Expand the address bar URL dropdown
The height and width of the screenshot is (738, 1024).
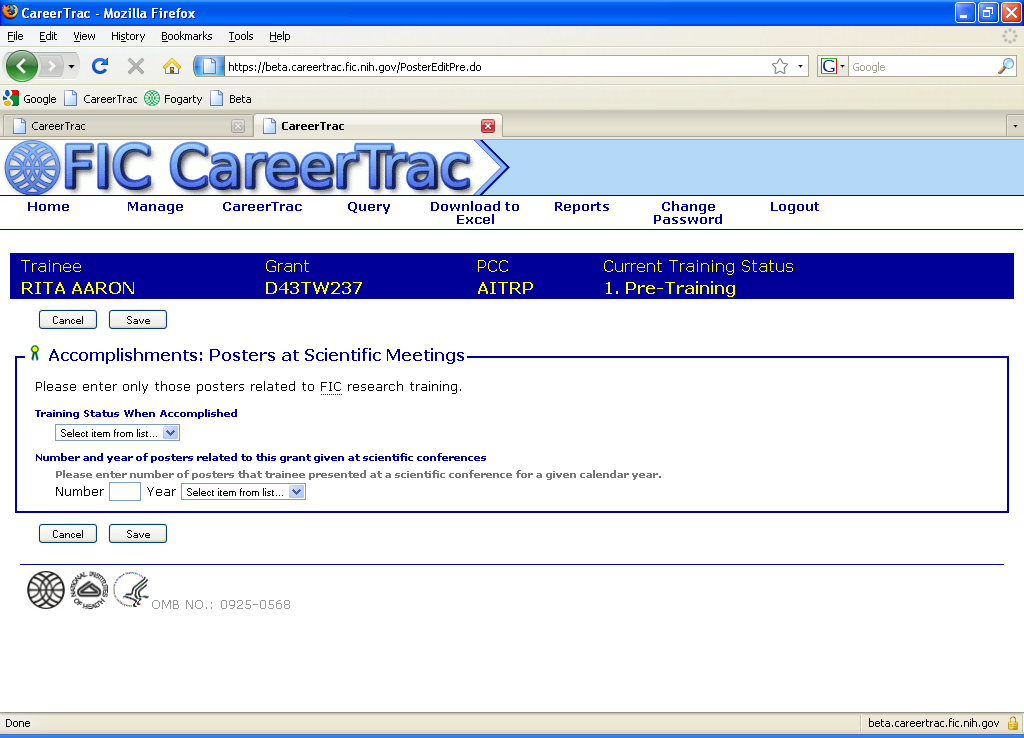pyautogui.click(x=801, y=66)
